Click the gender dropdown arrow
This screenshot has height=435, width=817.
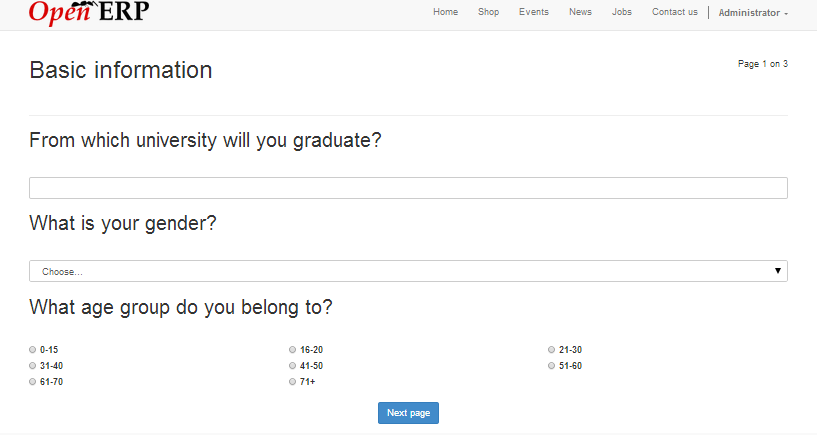click(x=777, y=271)
